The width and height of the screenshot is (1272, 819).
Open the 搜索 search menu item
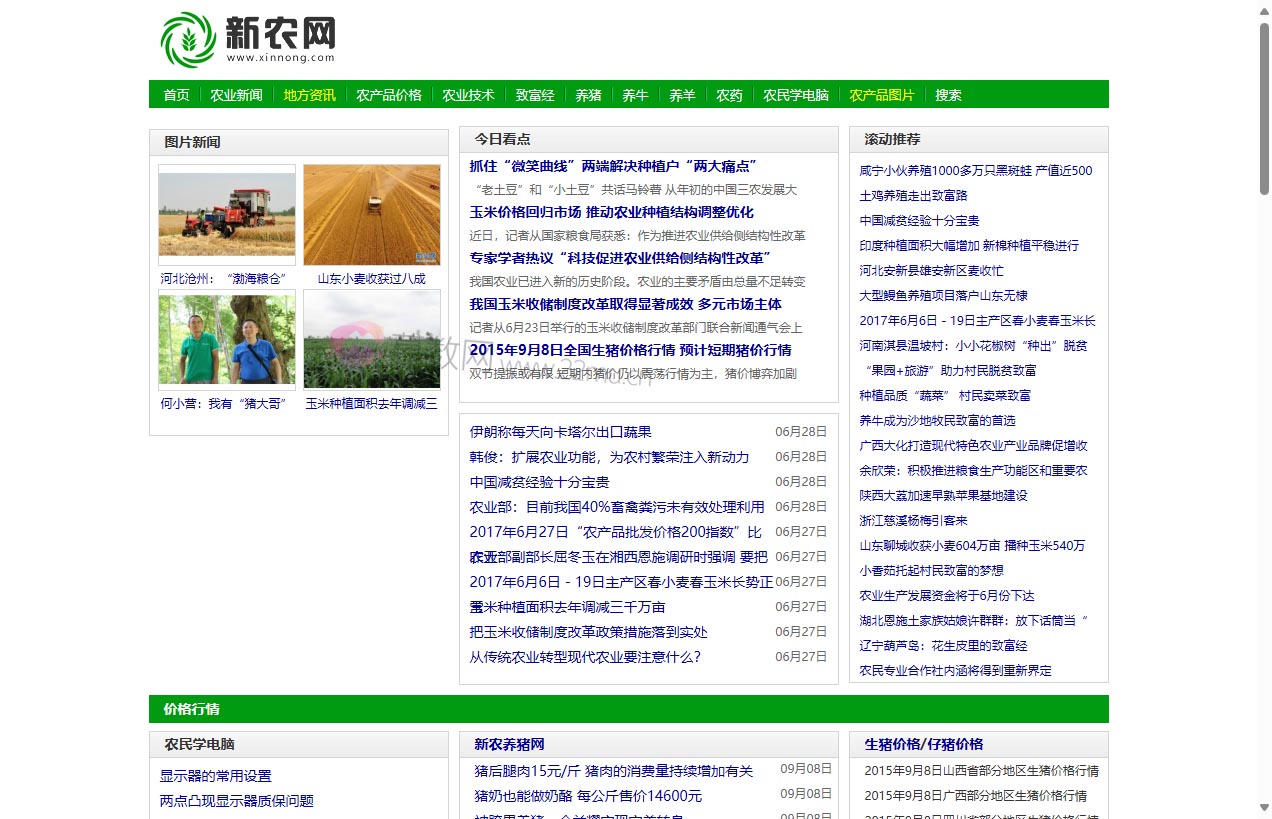(x=948, y=94)
